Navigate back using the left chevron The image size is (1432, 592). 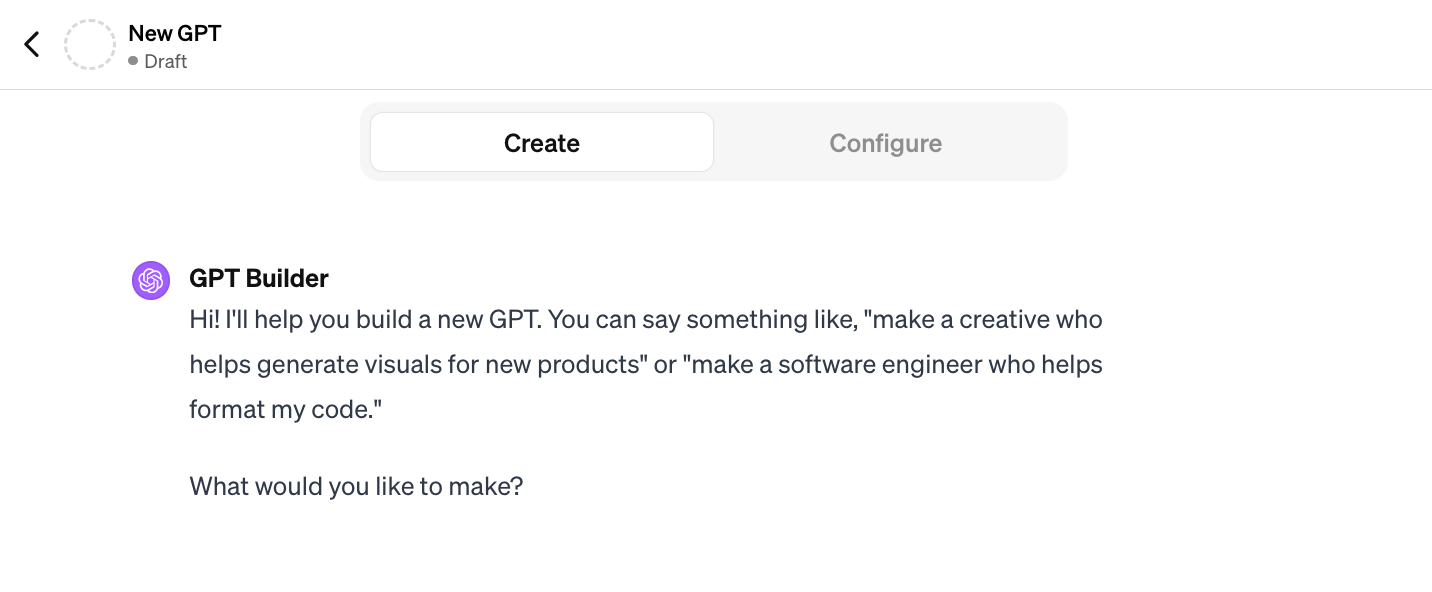[31, 44]
